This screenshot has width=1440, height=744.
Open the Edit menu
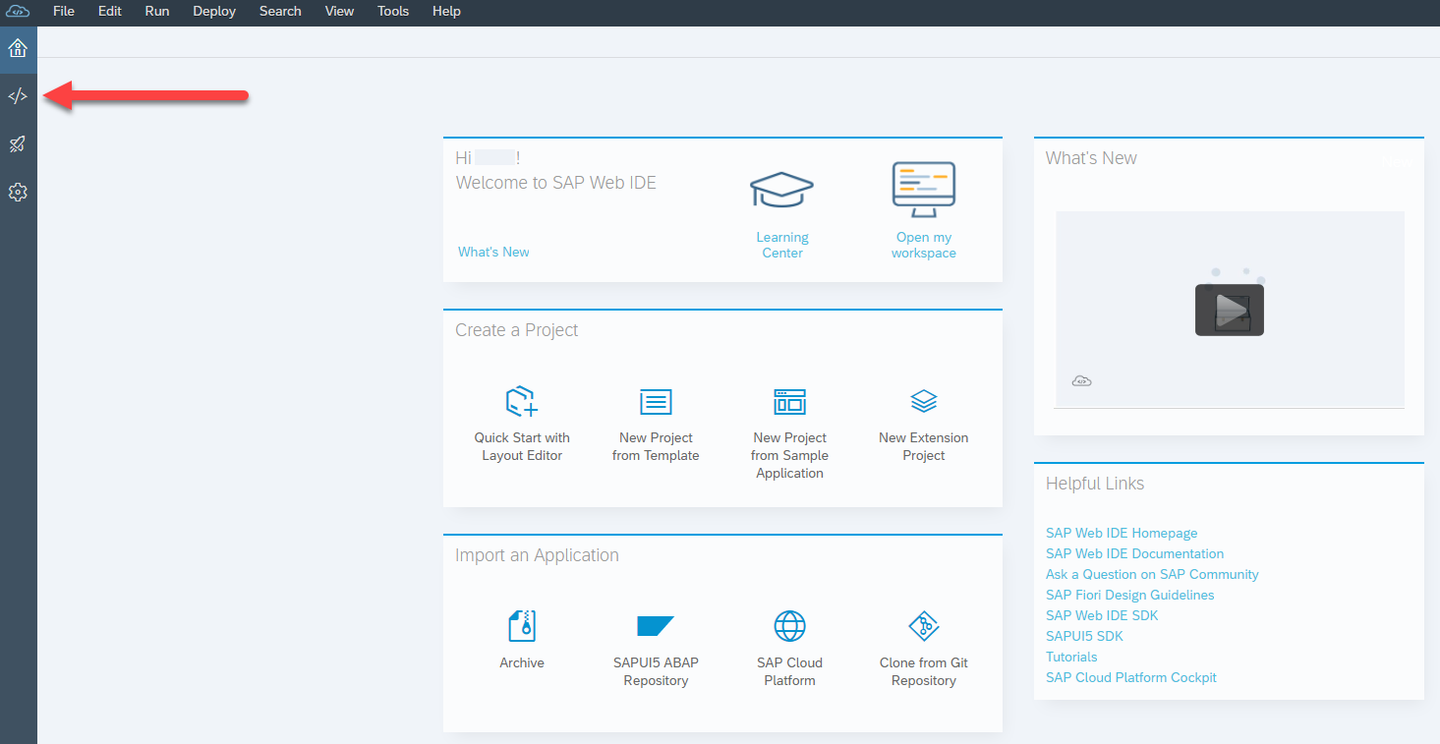click(x=110, y=11)
